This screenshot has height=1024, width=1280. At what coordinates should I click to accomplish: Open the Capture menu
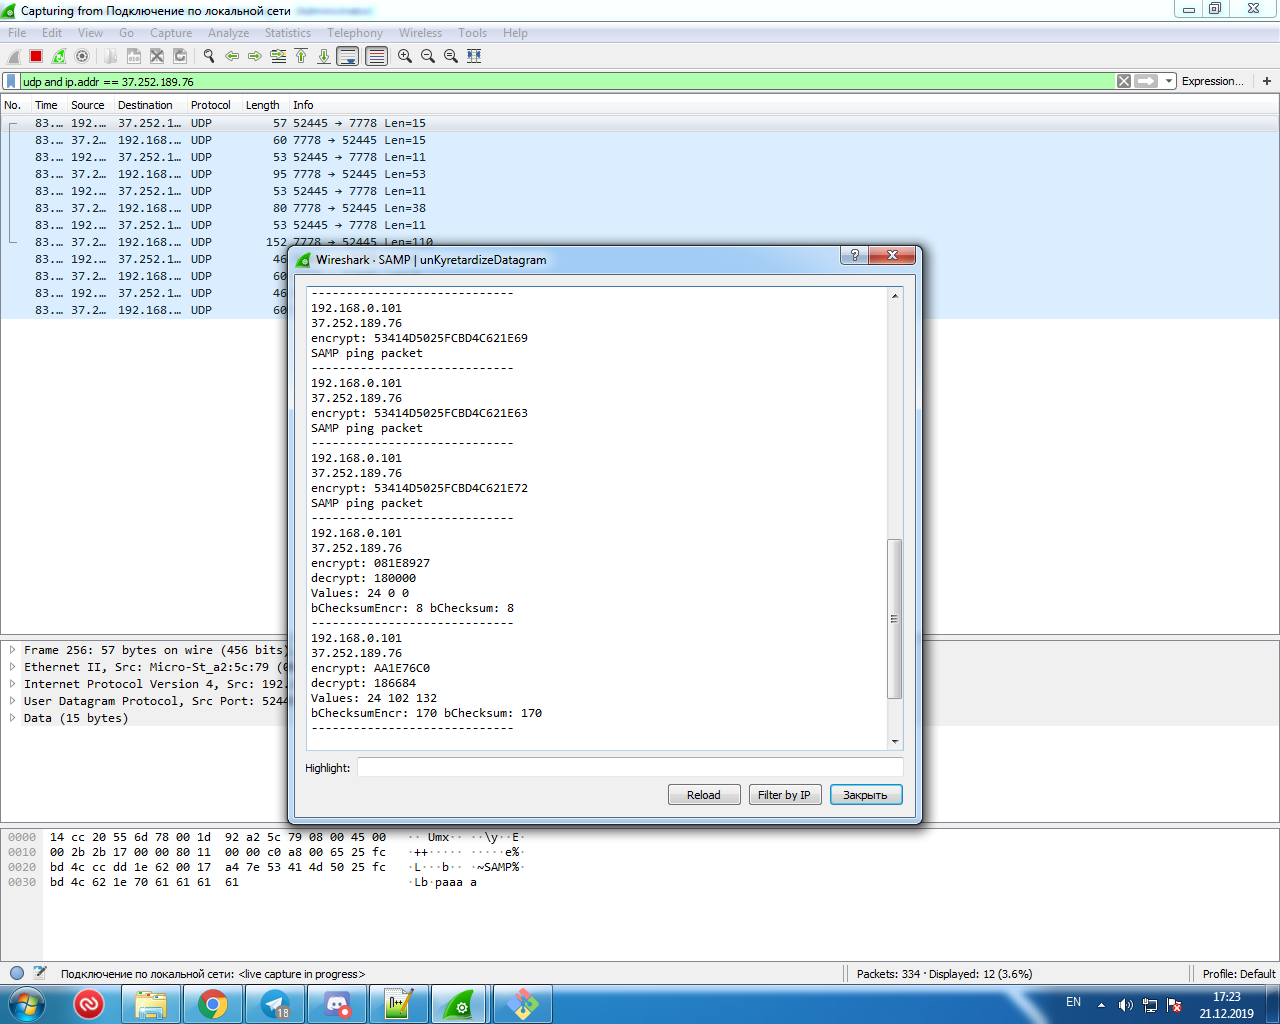coord(171,33)
